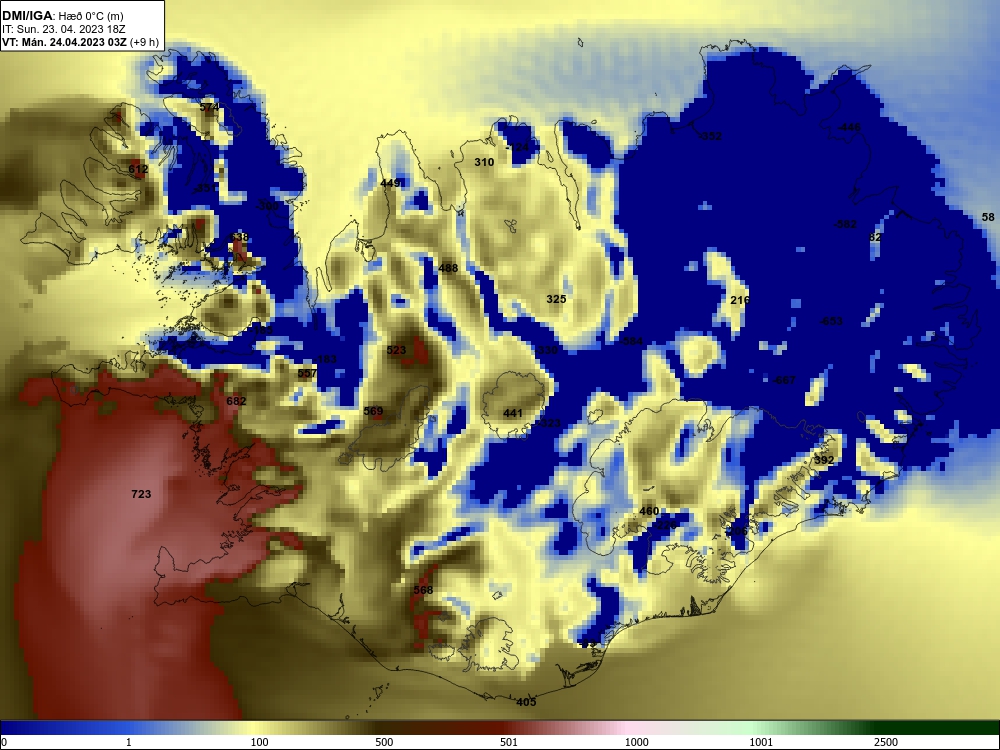Click the negative value -582
The width and height of the screenshot is (1000, 750).
coord(845,224)
